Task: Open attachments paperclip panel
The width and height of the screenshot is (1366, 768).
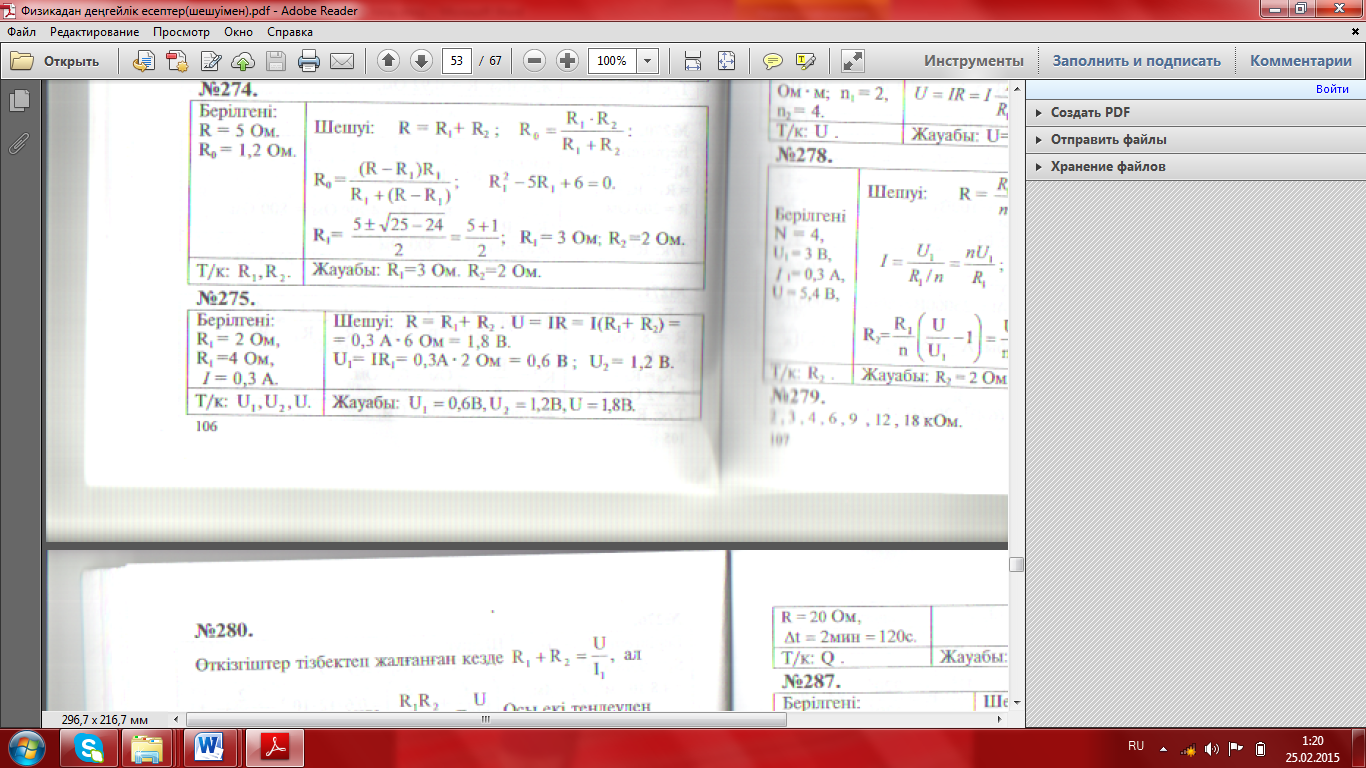Action: [x=18, y=143]
